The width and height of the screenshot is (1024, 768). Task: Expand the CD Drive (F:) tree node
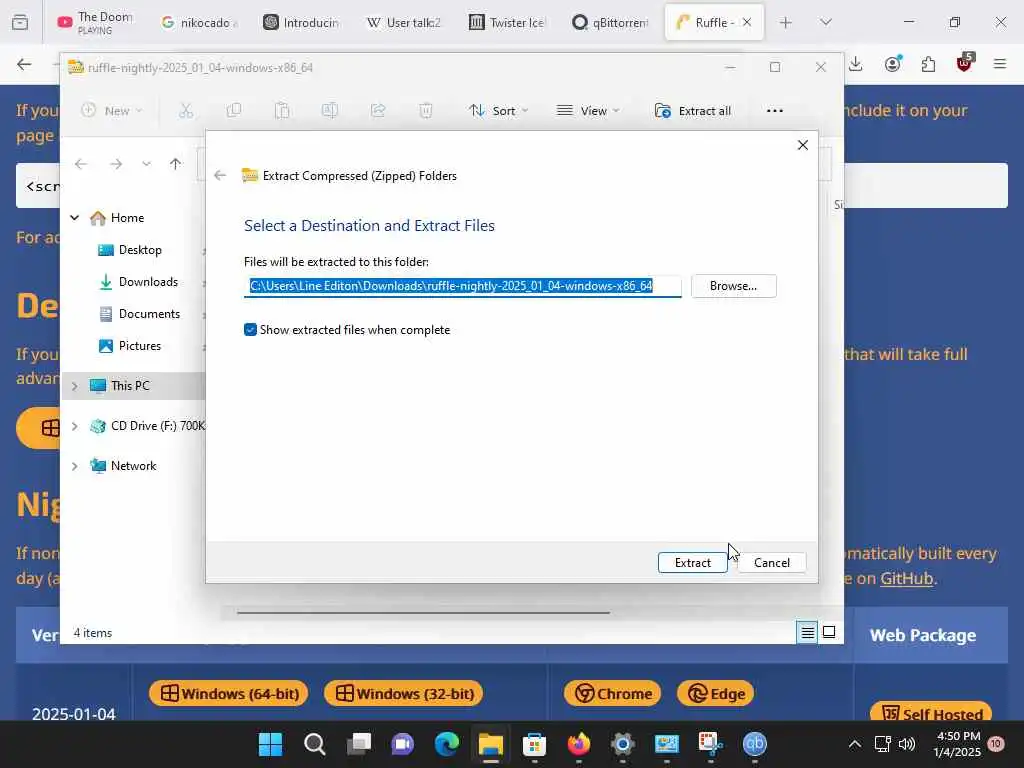(74, 426)
